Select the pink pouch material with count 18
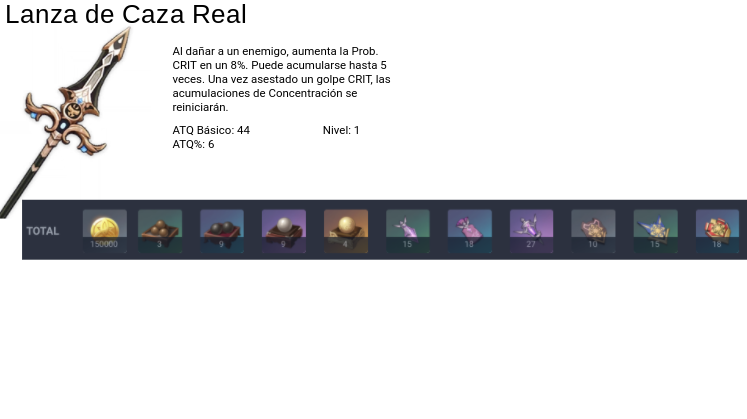 point(470,231)
